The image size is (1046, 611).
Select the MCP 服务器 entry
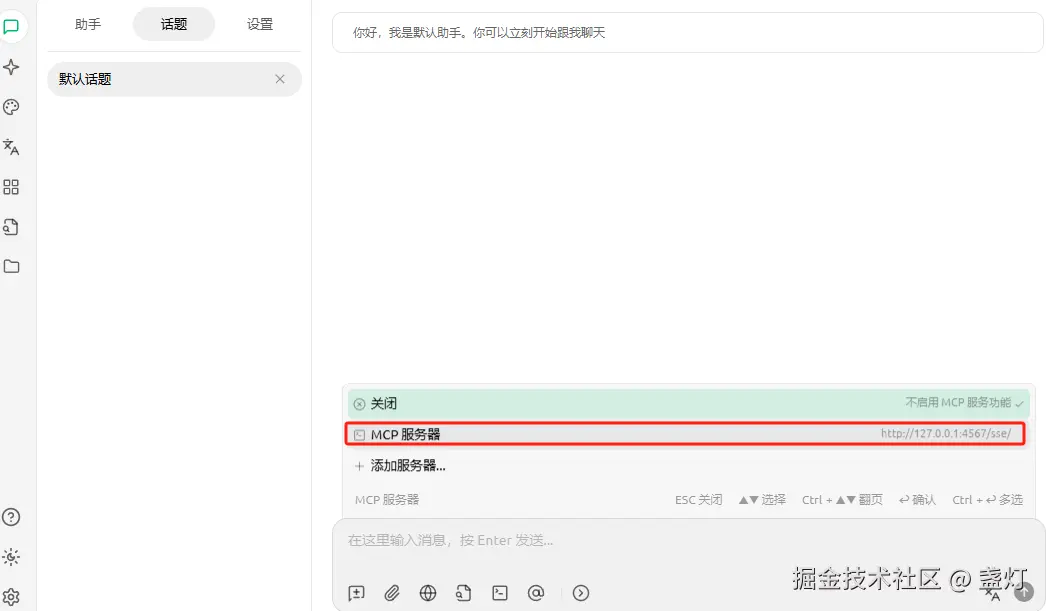[x=686, y=434]
